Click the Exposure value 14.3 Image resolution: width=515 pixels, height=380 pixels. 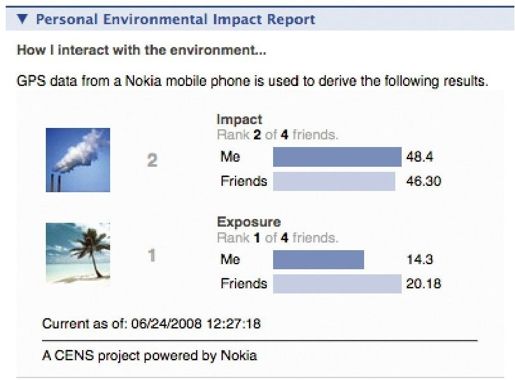[420, 259]
